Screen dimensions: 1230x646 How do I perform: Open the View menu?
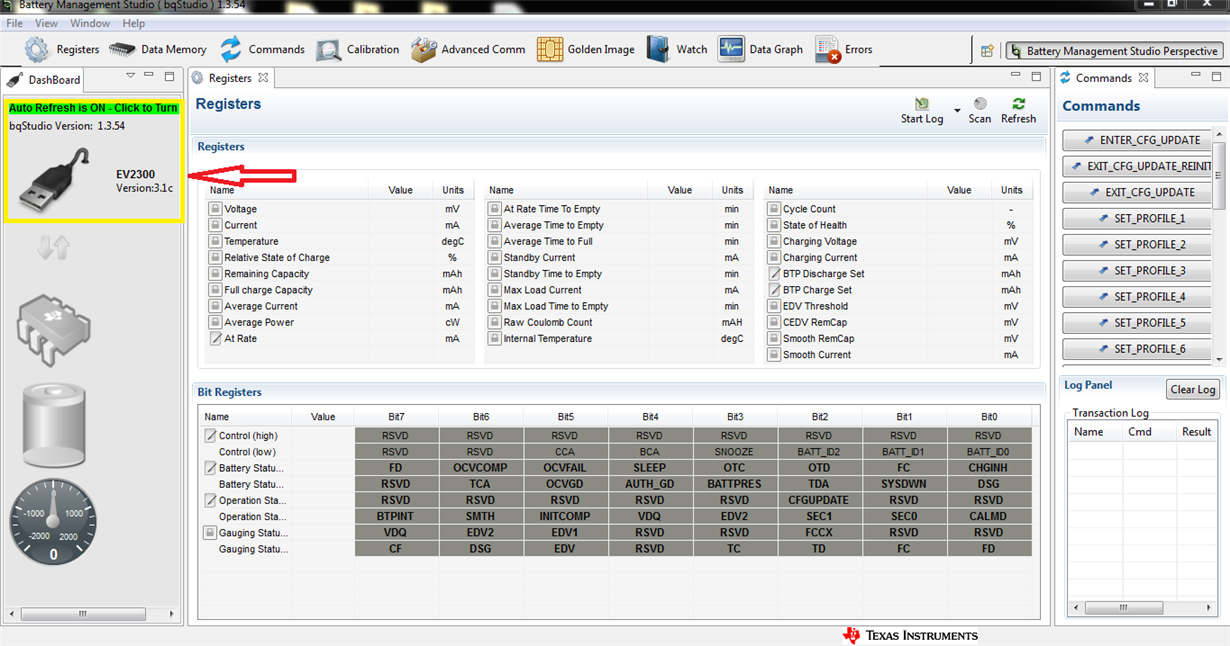pos(46,23)
